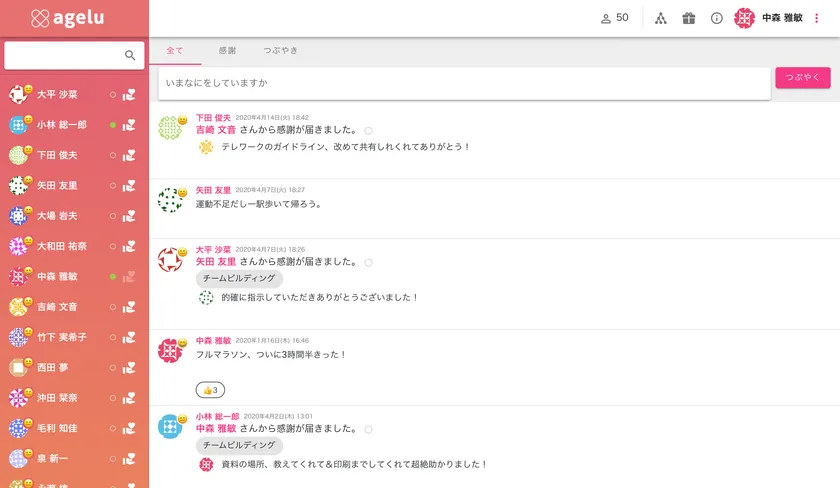Click the thumbs-up reaction showing 3
Screen dimensions: 840x488
tap(210, 390)
